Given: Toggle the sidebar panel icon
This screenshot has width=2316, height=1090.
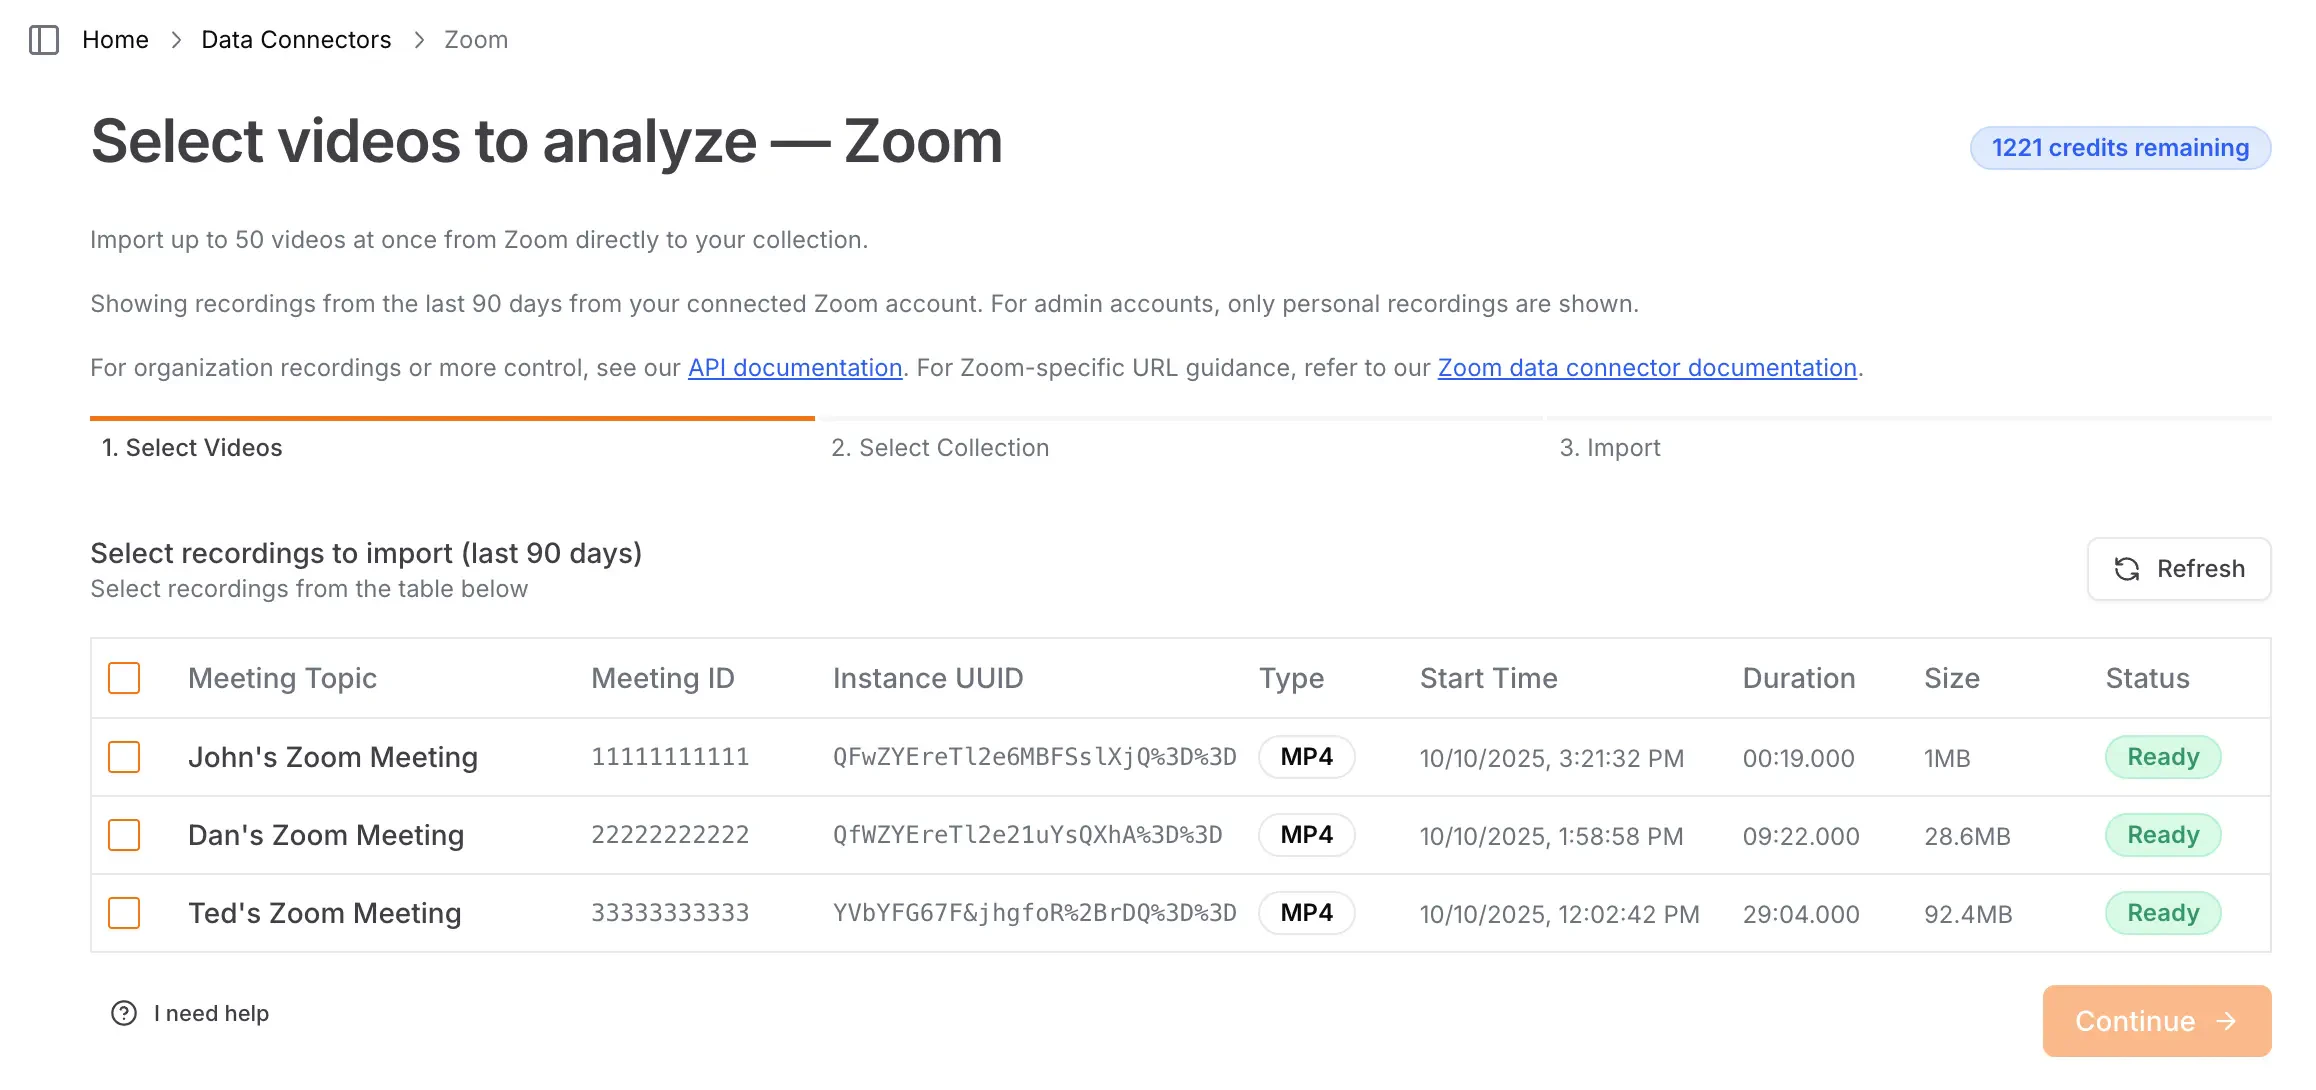Looking at the screenshot, I should [x=44, y=40].
